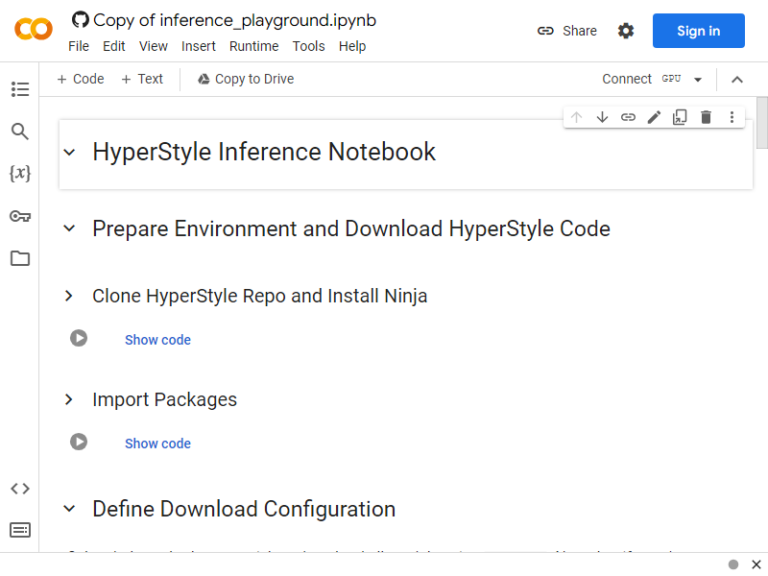Viewport: 768px width, 576px height.
Task: Select Define Download Configuration heading
Action: [244, 509]
